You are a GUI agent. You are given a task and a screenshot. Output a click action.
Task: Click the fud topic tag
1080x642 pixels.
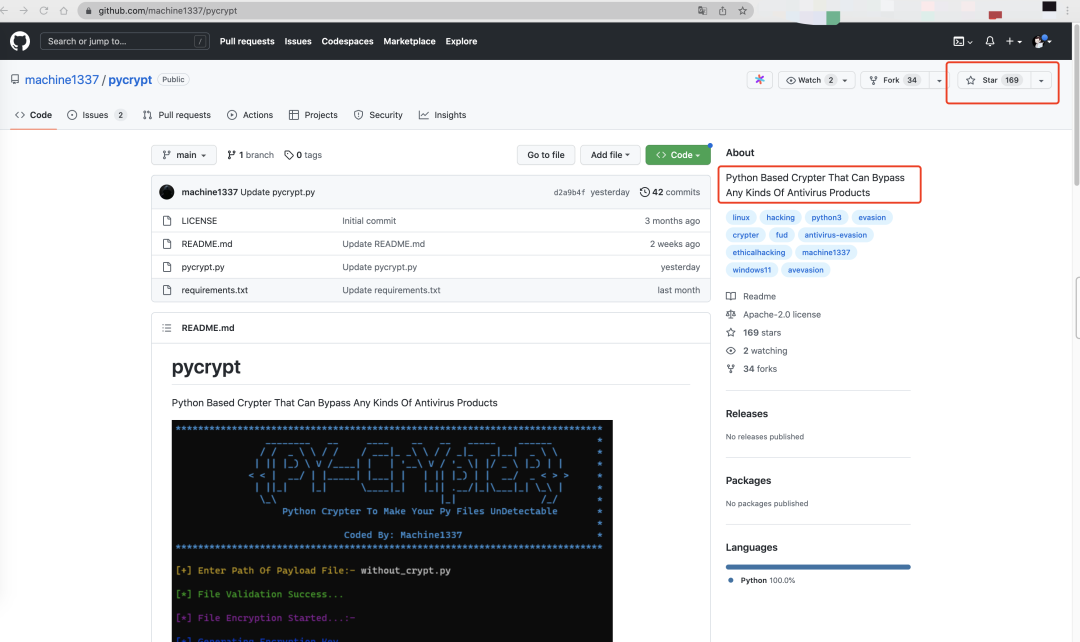coord(782,235)
